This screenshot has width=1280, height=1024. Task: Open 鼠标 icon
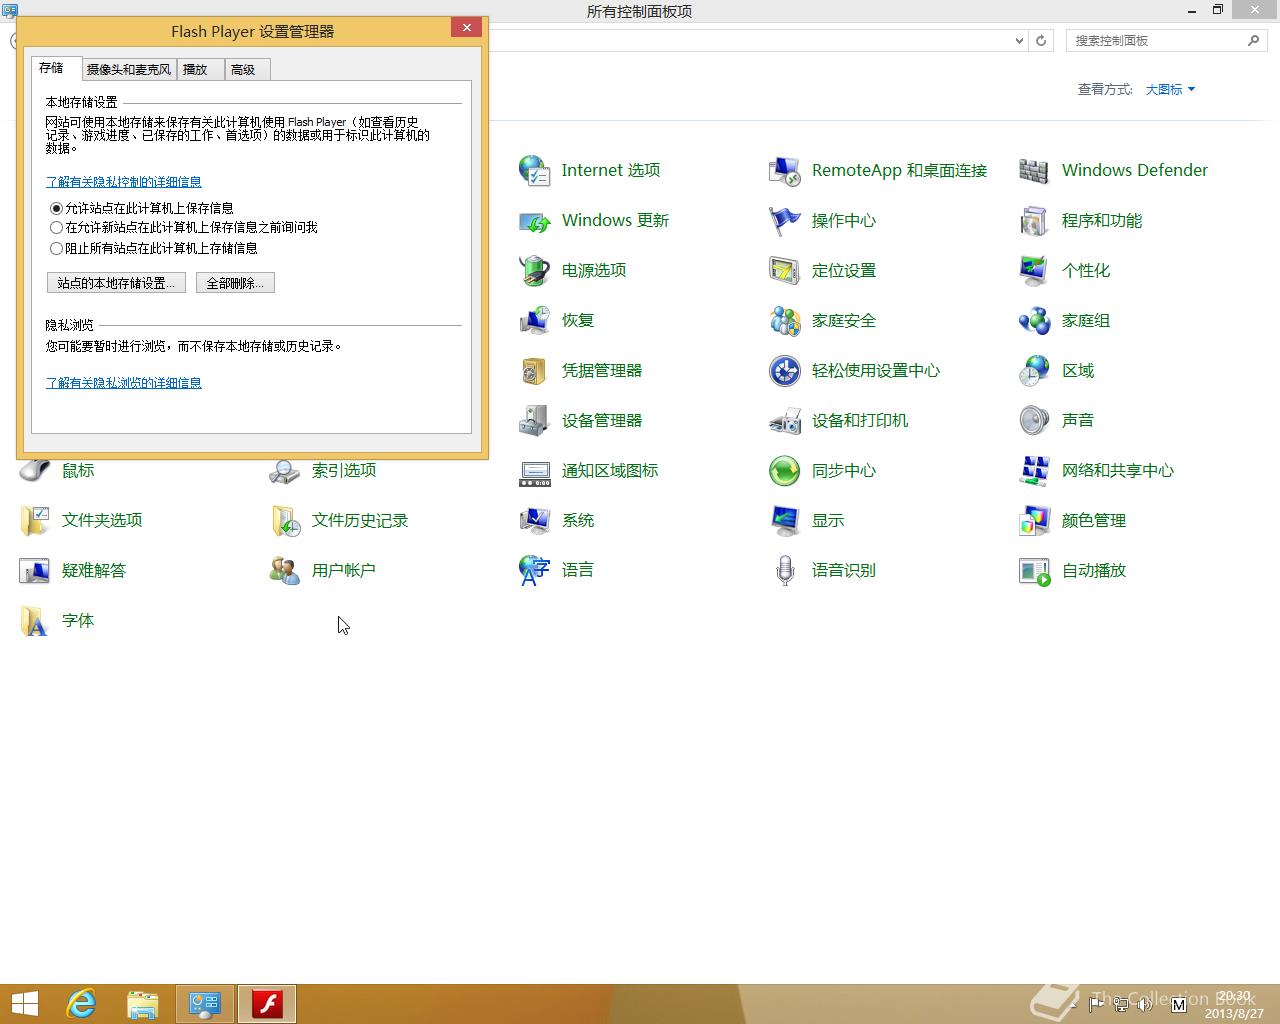[x=35, y=472]
